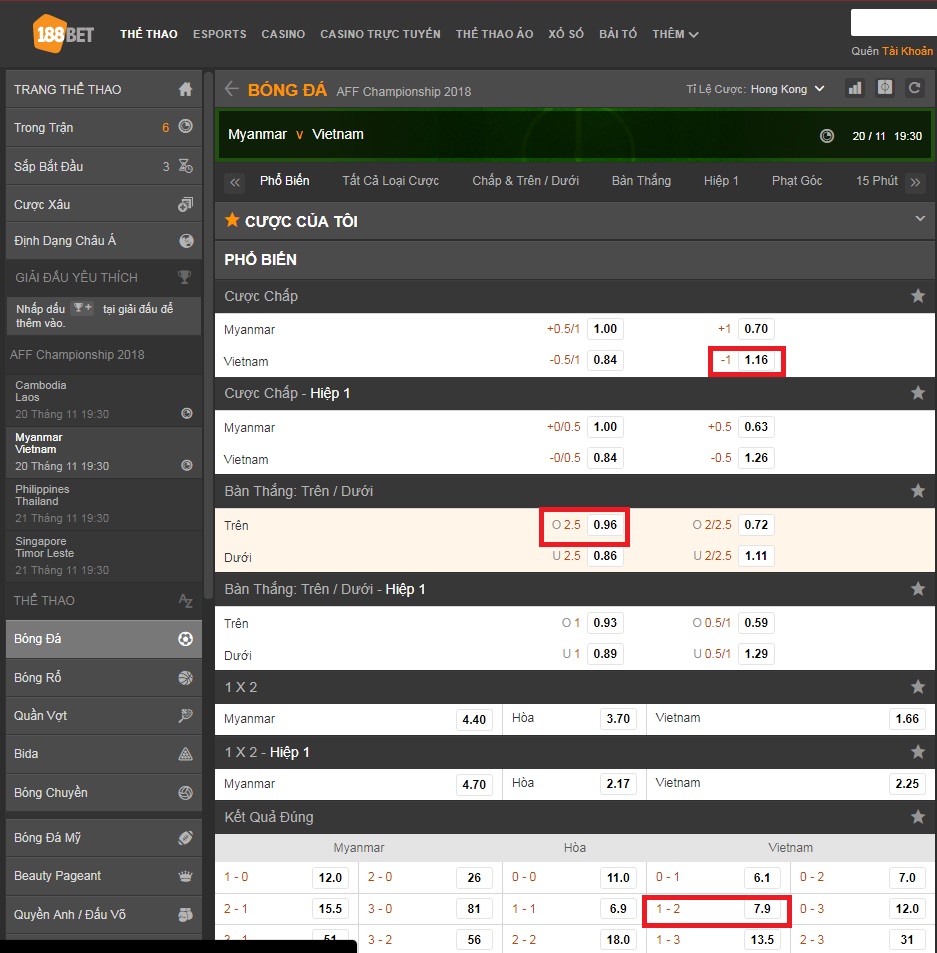937x953 pixels.
Task: Click the Cược Xâu parlay icon
Action: 185,204
